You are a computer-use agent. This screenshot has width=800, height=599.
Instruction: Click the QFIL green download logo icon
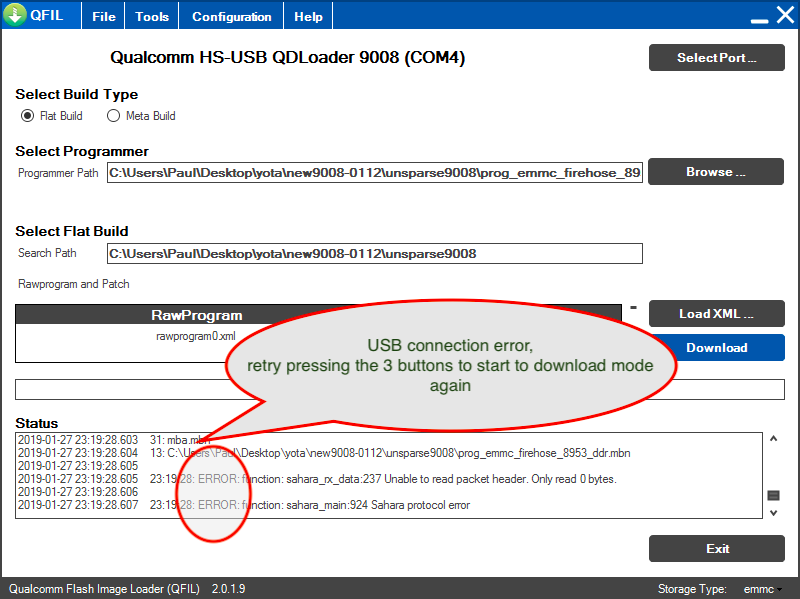(15, 14)
